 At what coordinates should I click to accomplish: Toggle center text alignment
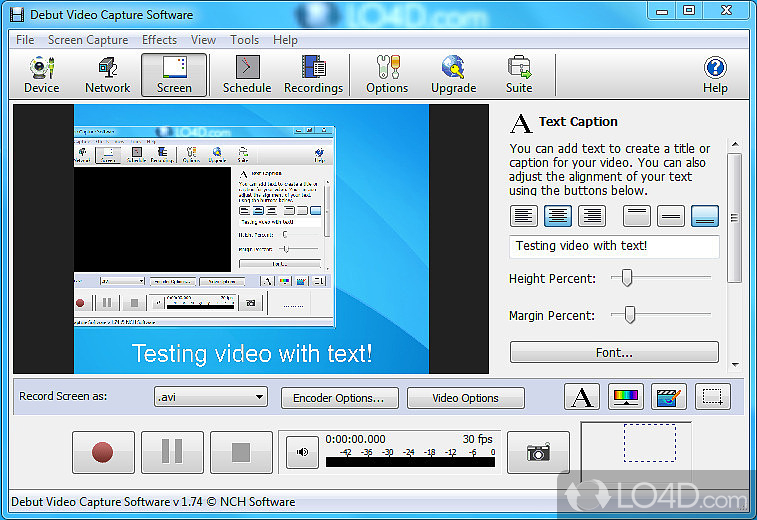coord(558,215)
